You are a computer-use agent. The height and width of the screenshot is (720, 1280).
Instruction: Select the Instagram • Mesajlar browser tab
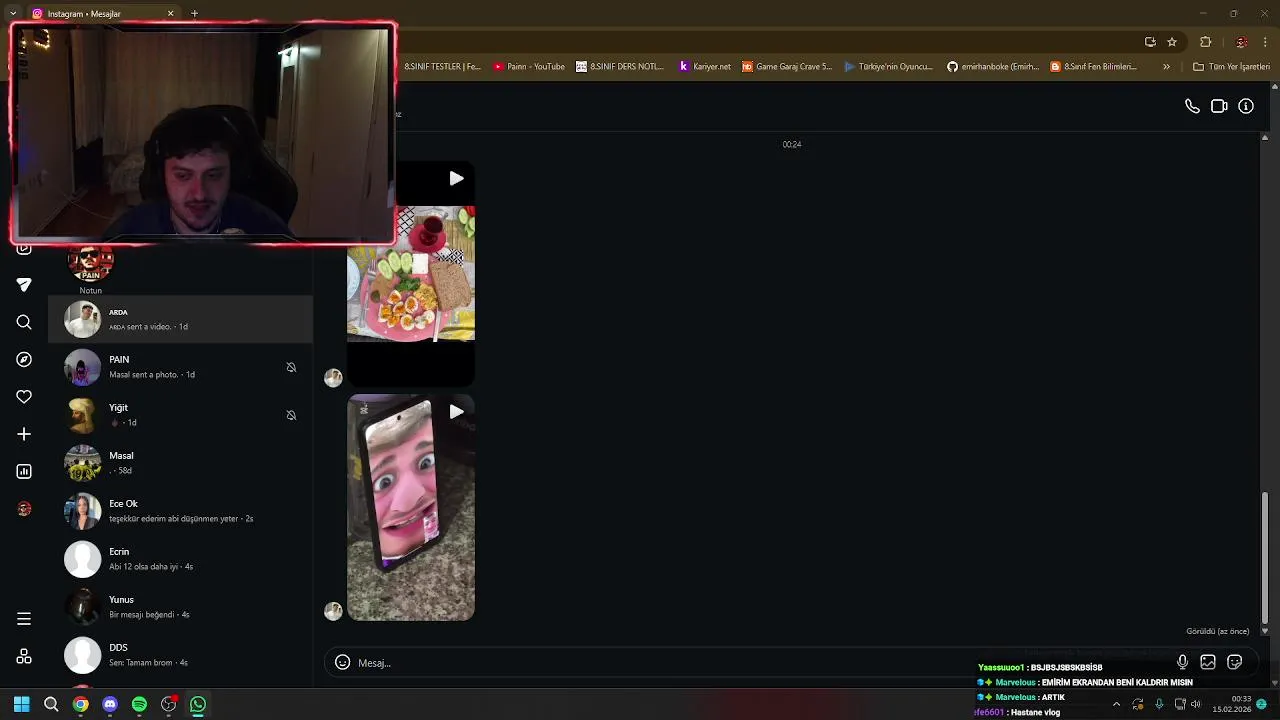[103, 13]
